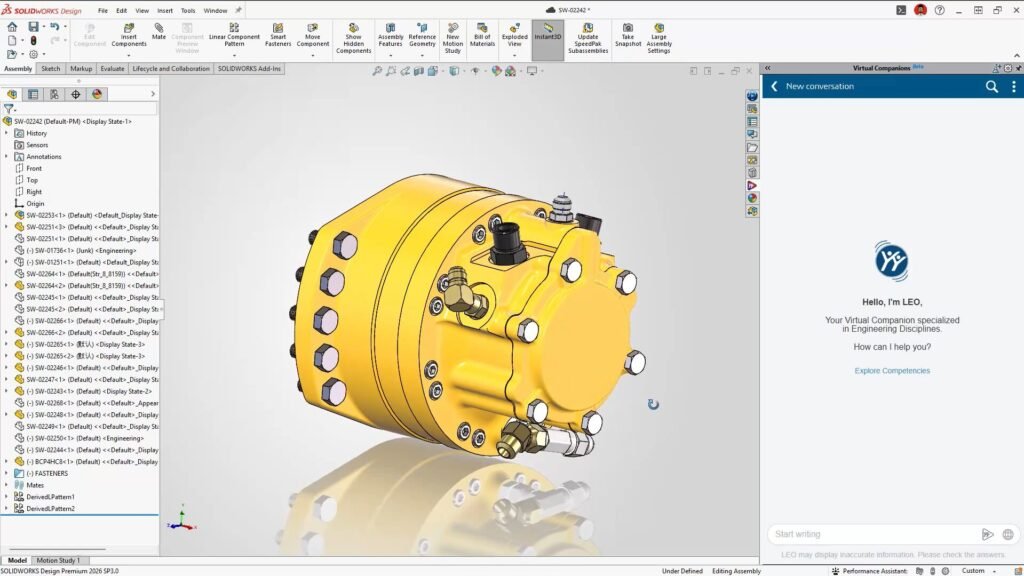Click Update SpeedPak Subassemblies

[x=588, y=39]
